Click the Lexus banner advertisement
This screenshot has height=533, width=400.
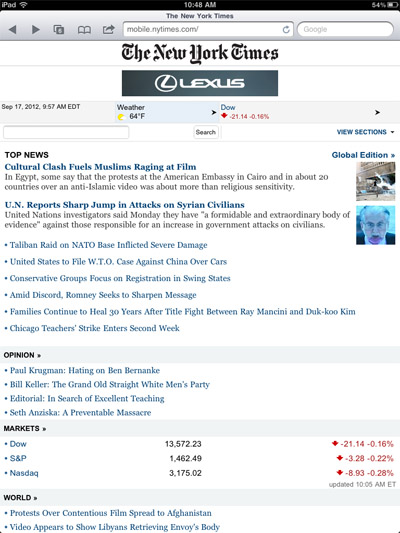pyautogui.click(x=200, y=83)
